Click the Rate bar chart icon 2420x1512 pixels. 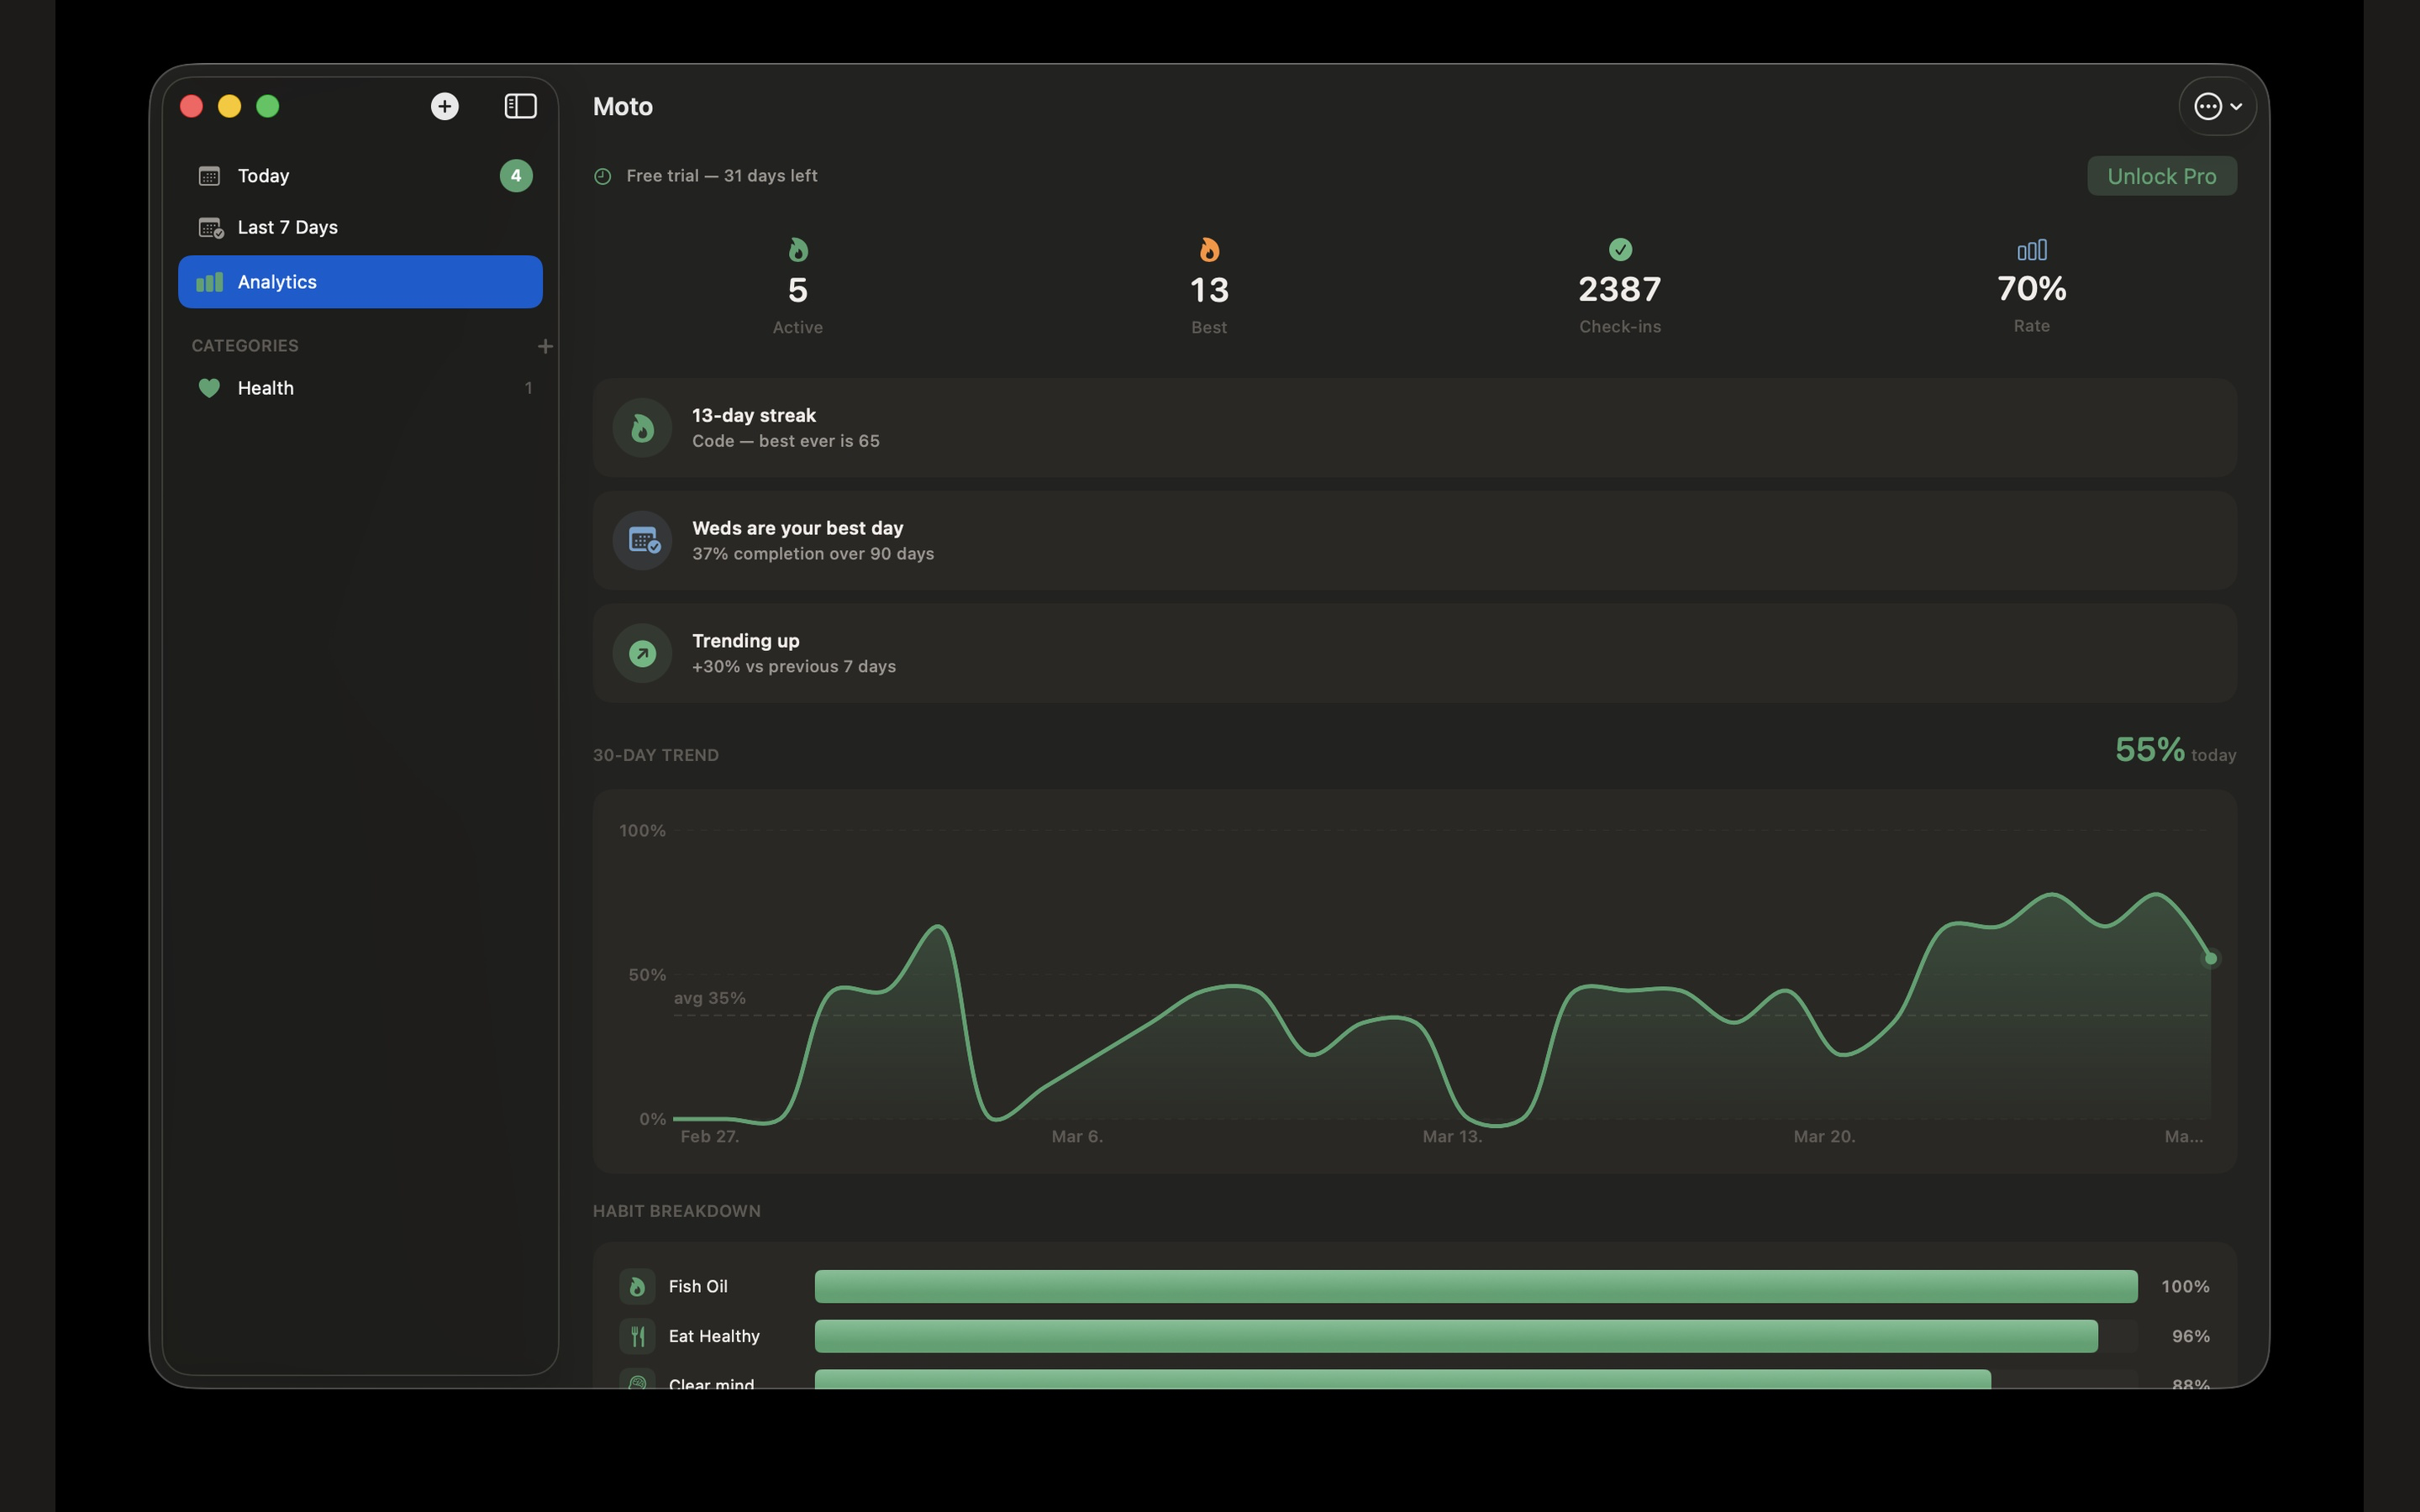(2031, 249)
